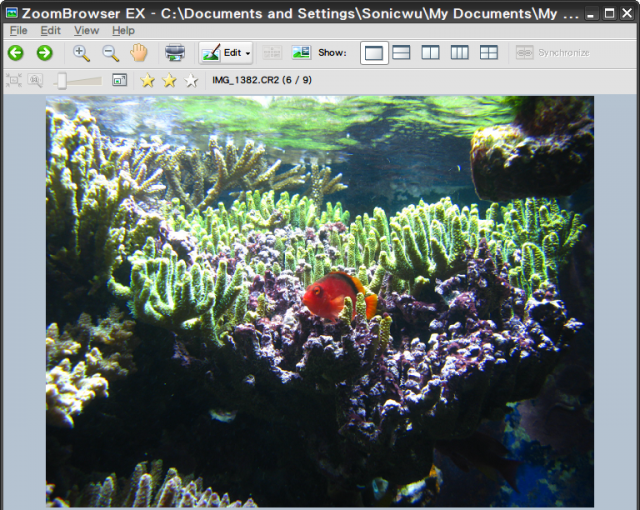
Task: Click the ZoomBrowser EX title bar icon
Action: [12, 13]
